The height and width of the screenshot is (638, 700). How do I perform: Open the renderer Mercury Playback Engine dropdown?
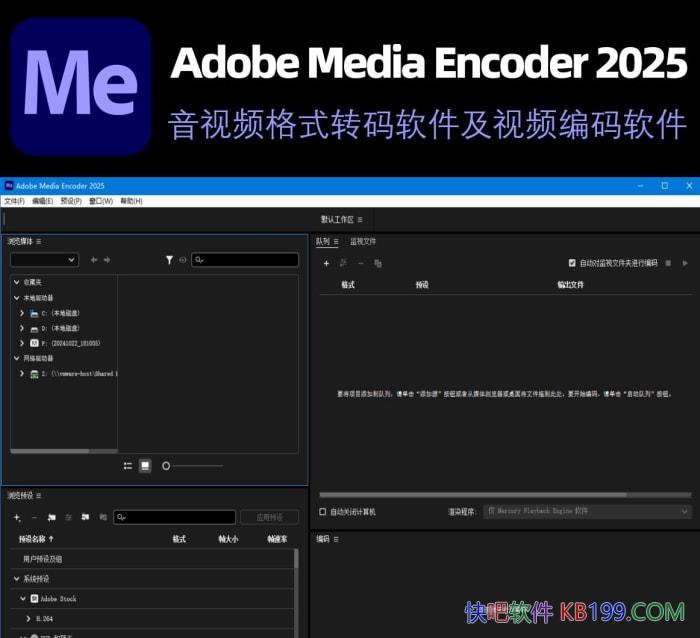586,511
